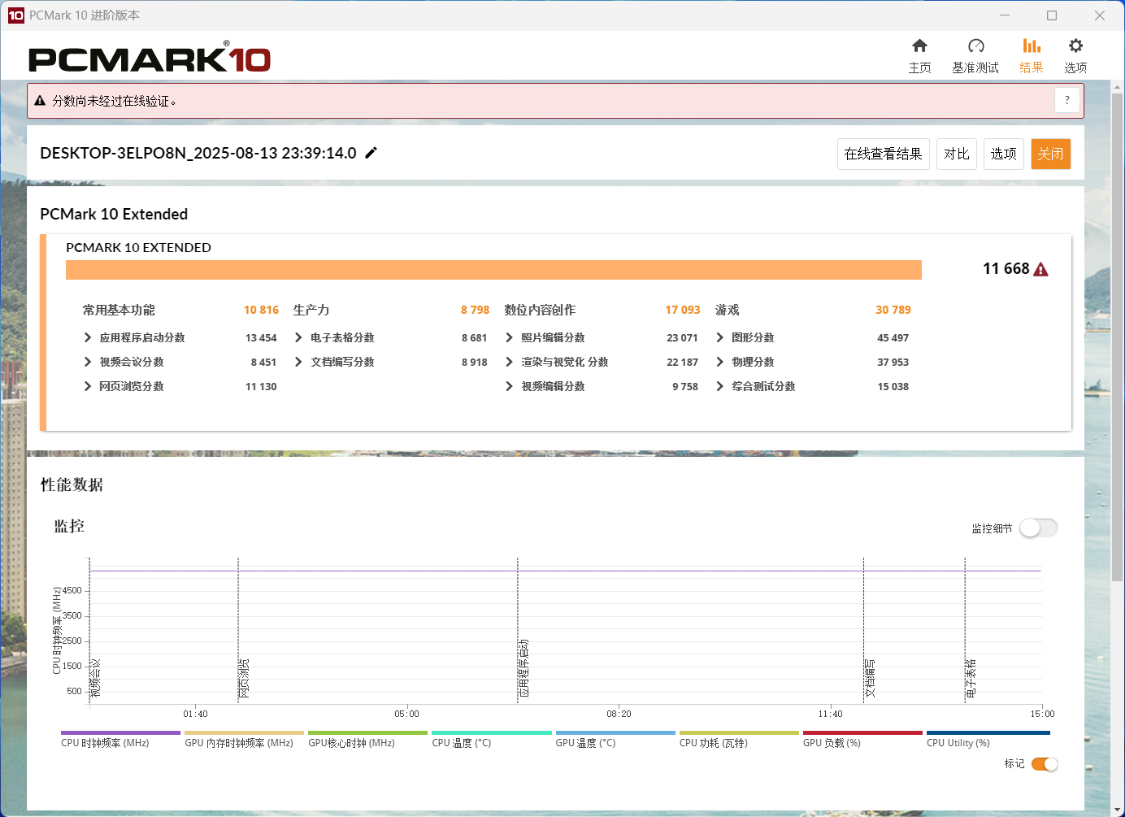1125x817 pixels.
Task: Click the 游戏 score 30 789
Action: tap(893, 310)
